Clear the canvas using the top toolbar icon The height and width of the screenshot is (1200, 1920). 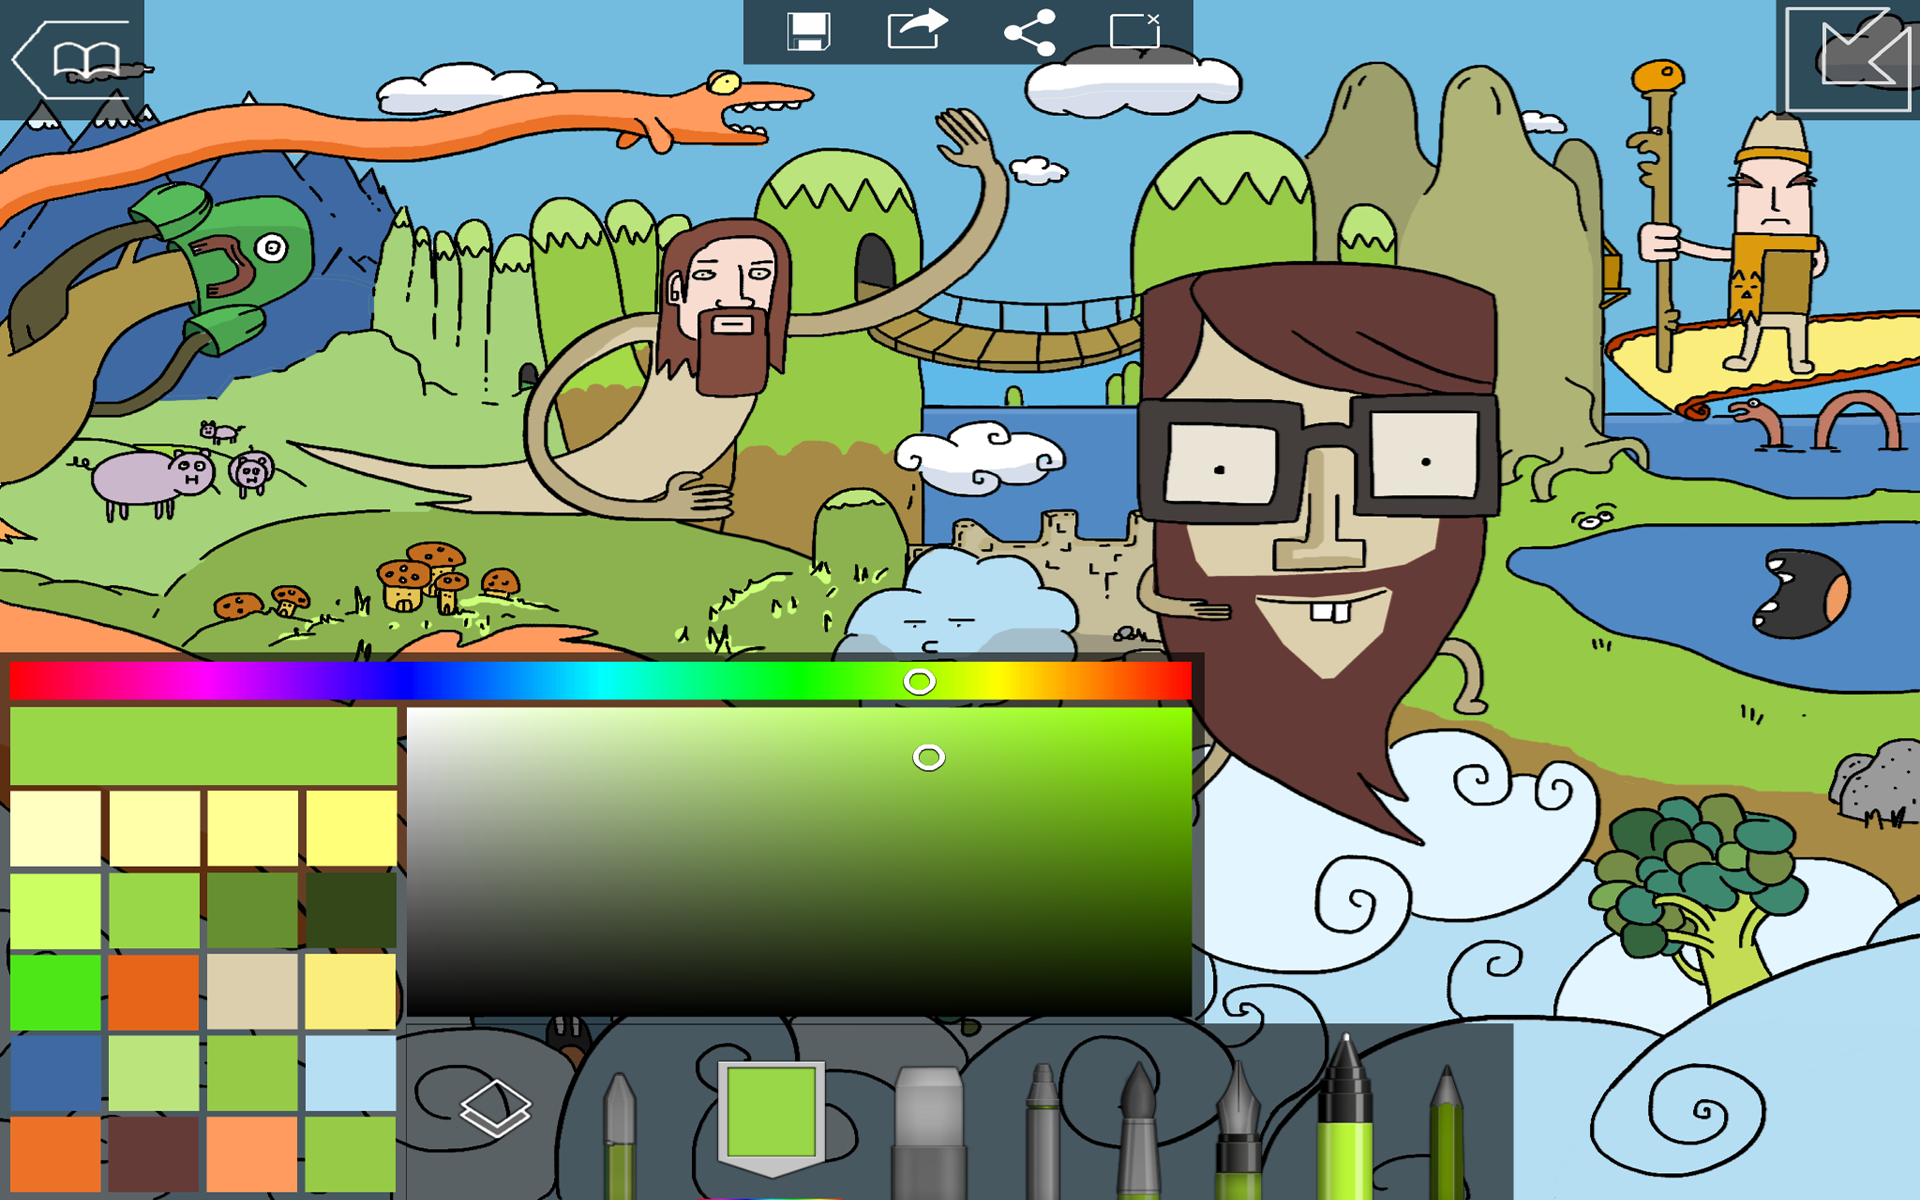(1135, 30)
